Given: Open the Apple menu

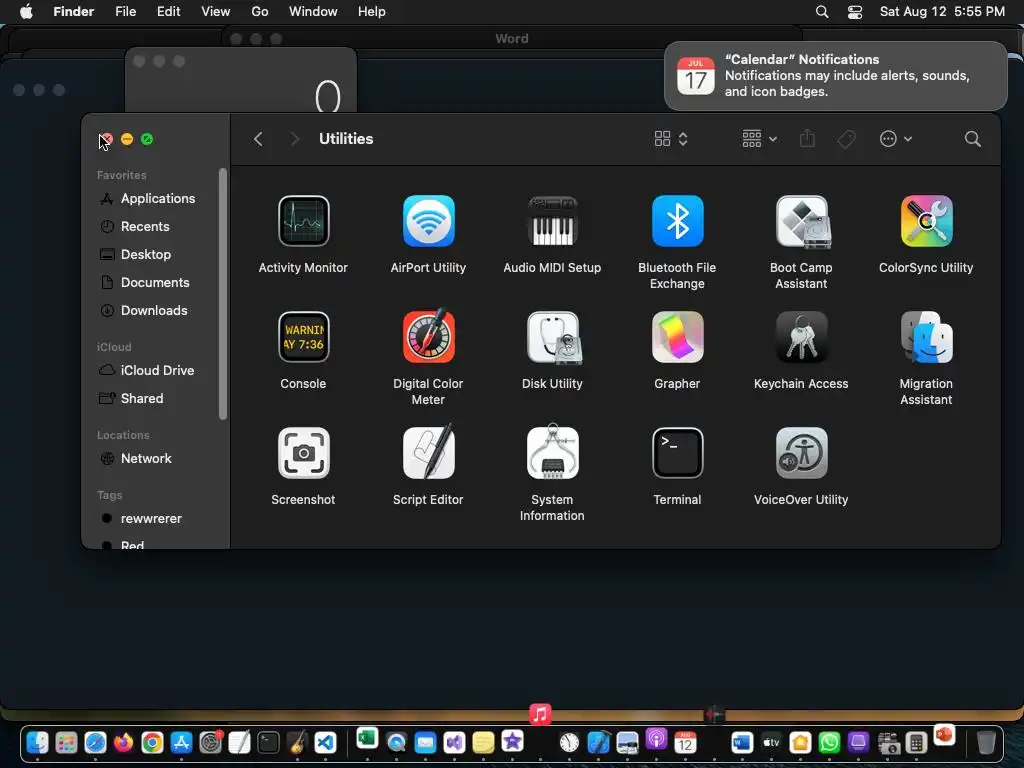Looking at the screenshot, I should [x=26, y=12].
